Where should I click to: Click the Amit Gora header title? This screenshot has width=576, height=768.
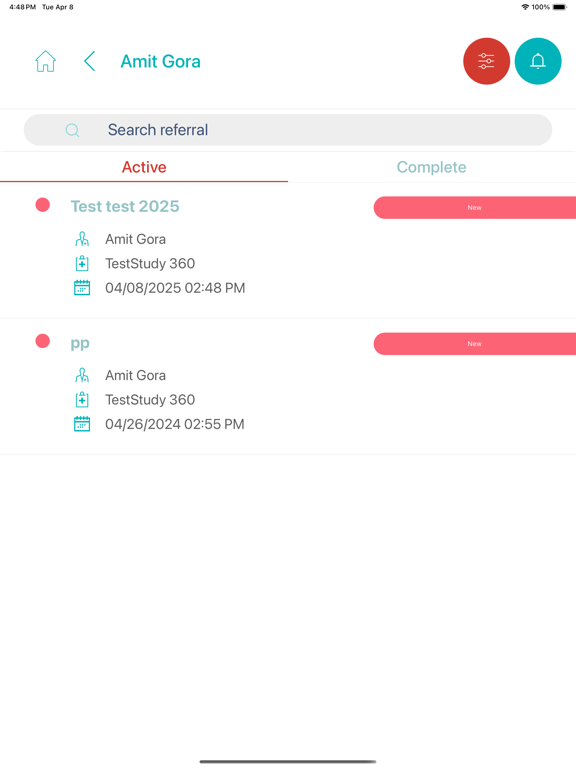(161, 62)
